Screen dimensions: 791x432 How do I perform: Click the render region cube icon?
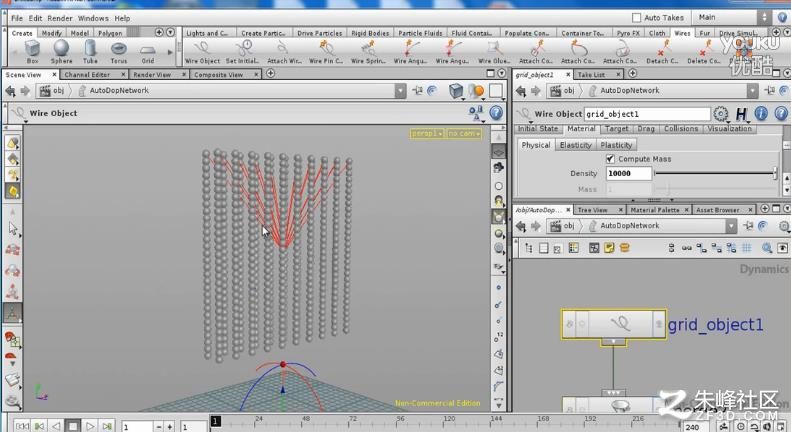point(456,91)
